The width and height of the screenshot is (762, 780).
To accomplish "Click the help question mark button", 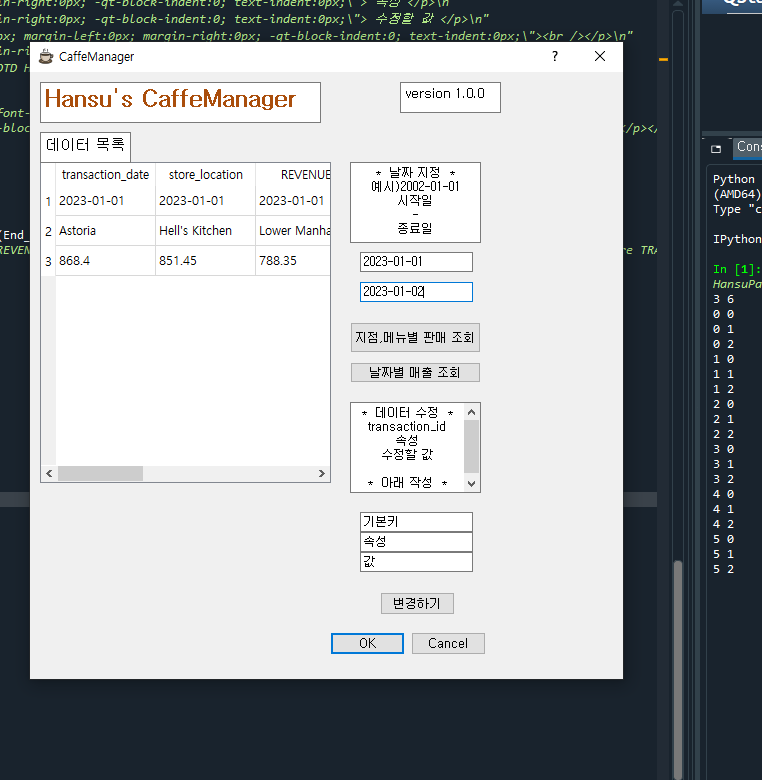I will (555, 56).
